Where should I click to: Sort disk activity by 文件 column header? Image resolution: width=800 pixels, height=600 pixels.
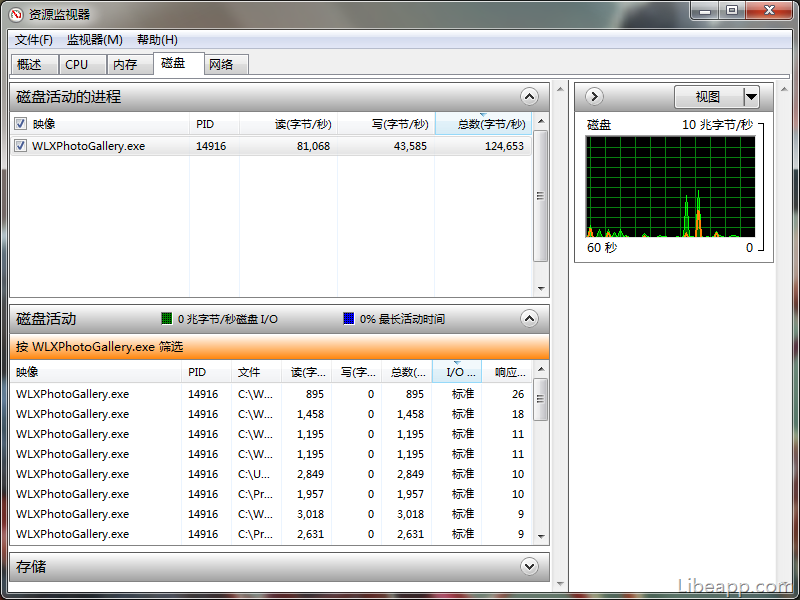pos(256,372)
